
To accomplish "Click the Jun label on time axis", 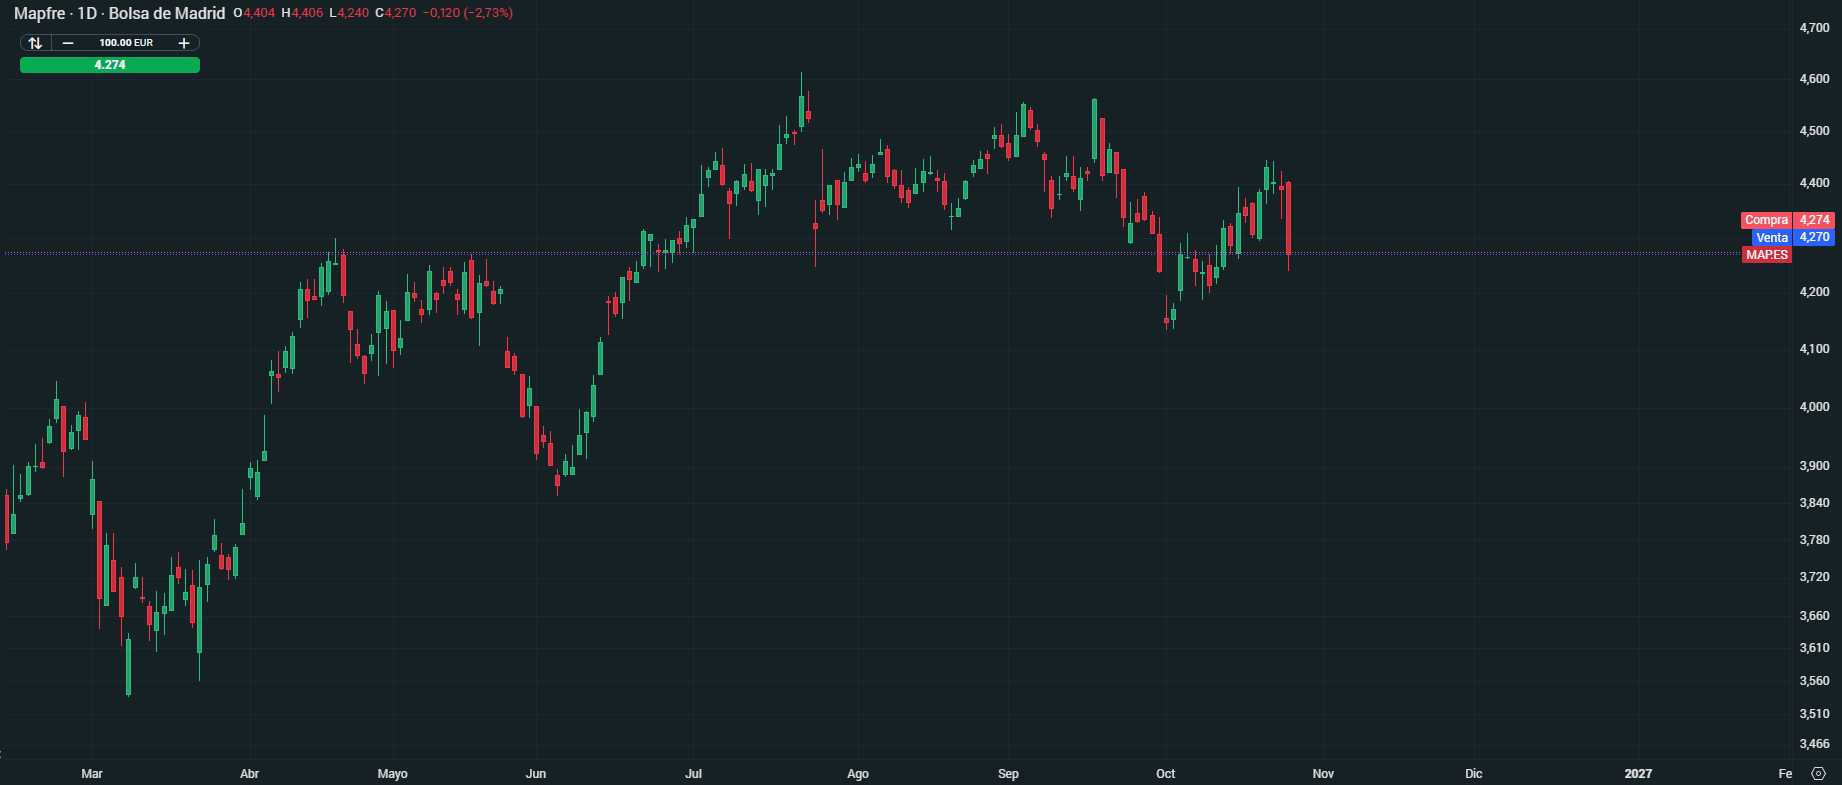I will click(x=536, y=774).
